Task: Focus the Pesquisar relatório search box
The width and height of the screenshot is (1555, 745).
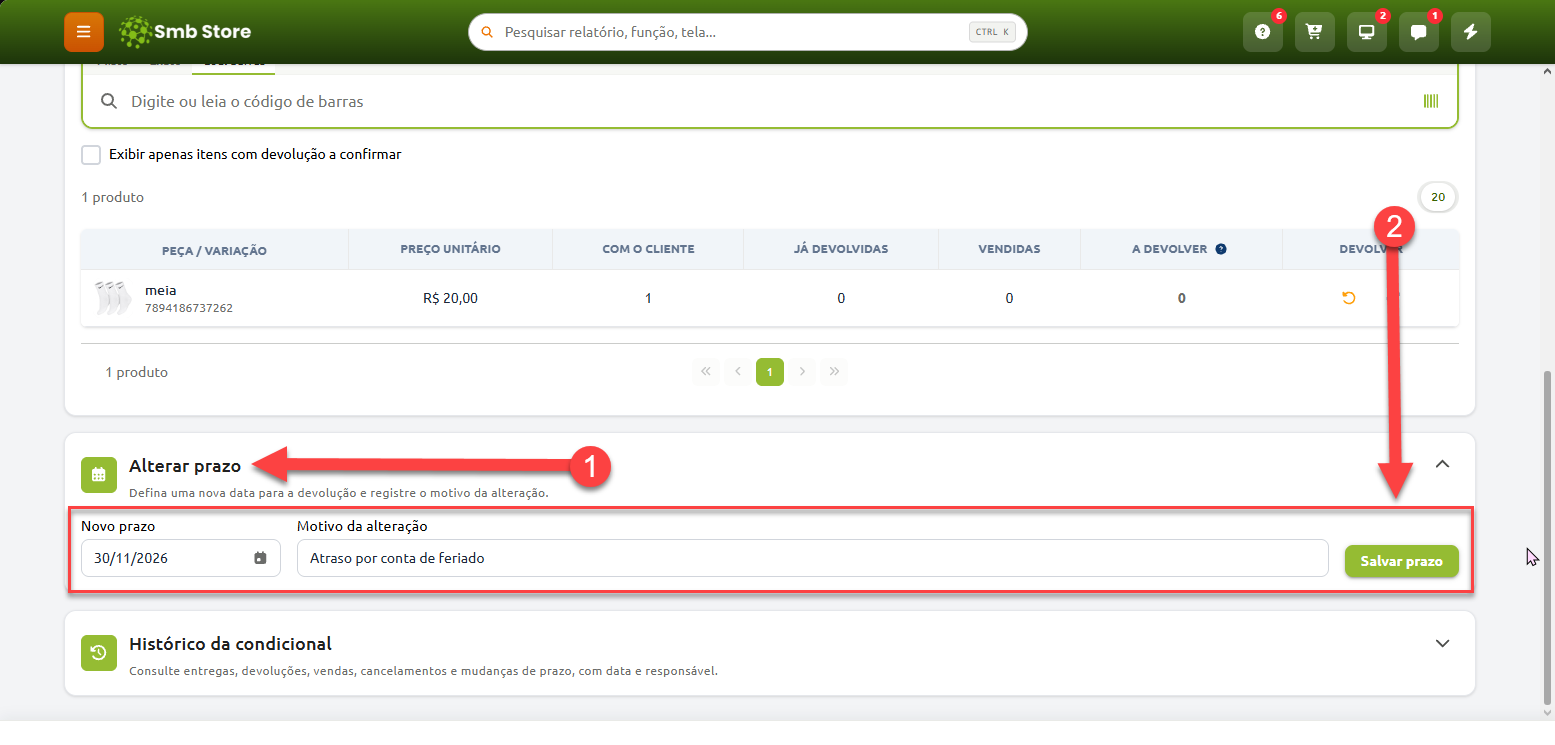Action: (x=748, y=32)
